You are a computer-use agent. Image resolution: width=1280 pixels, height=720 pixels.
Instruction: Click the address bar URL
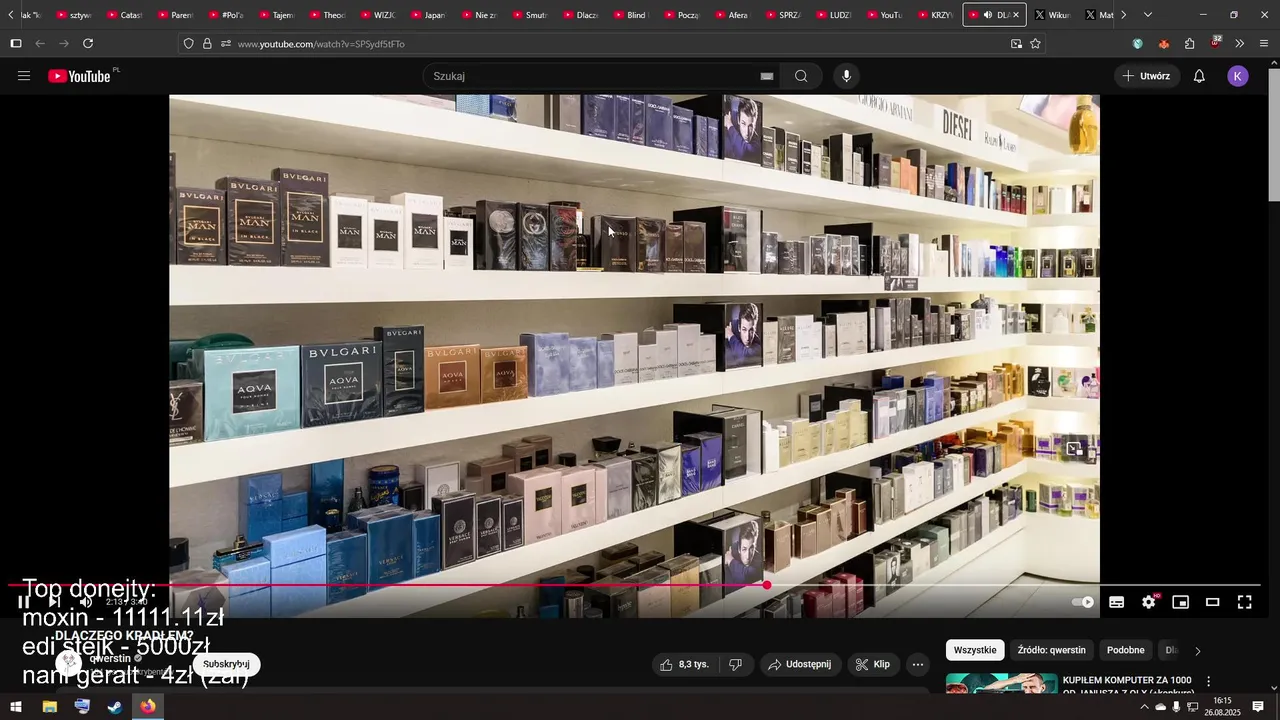coord(321,44)
